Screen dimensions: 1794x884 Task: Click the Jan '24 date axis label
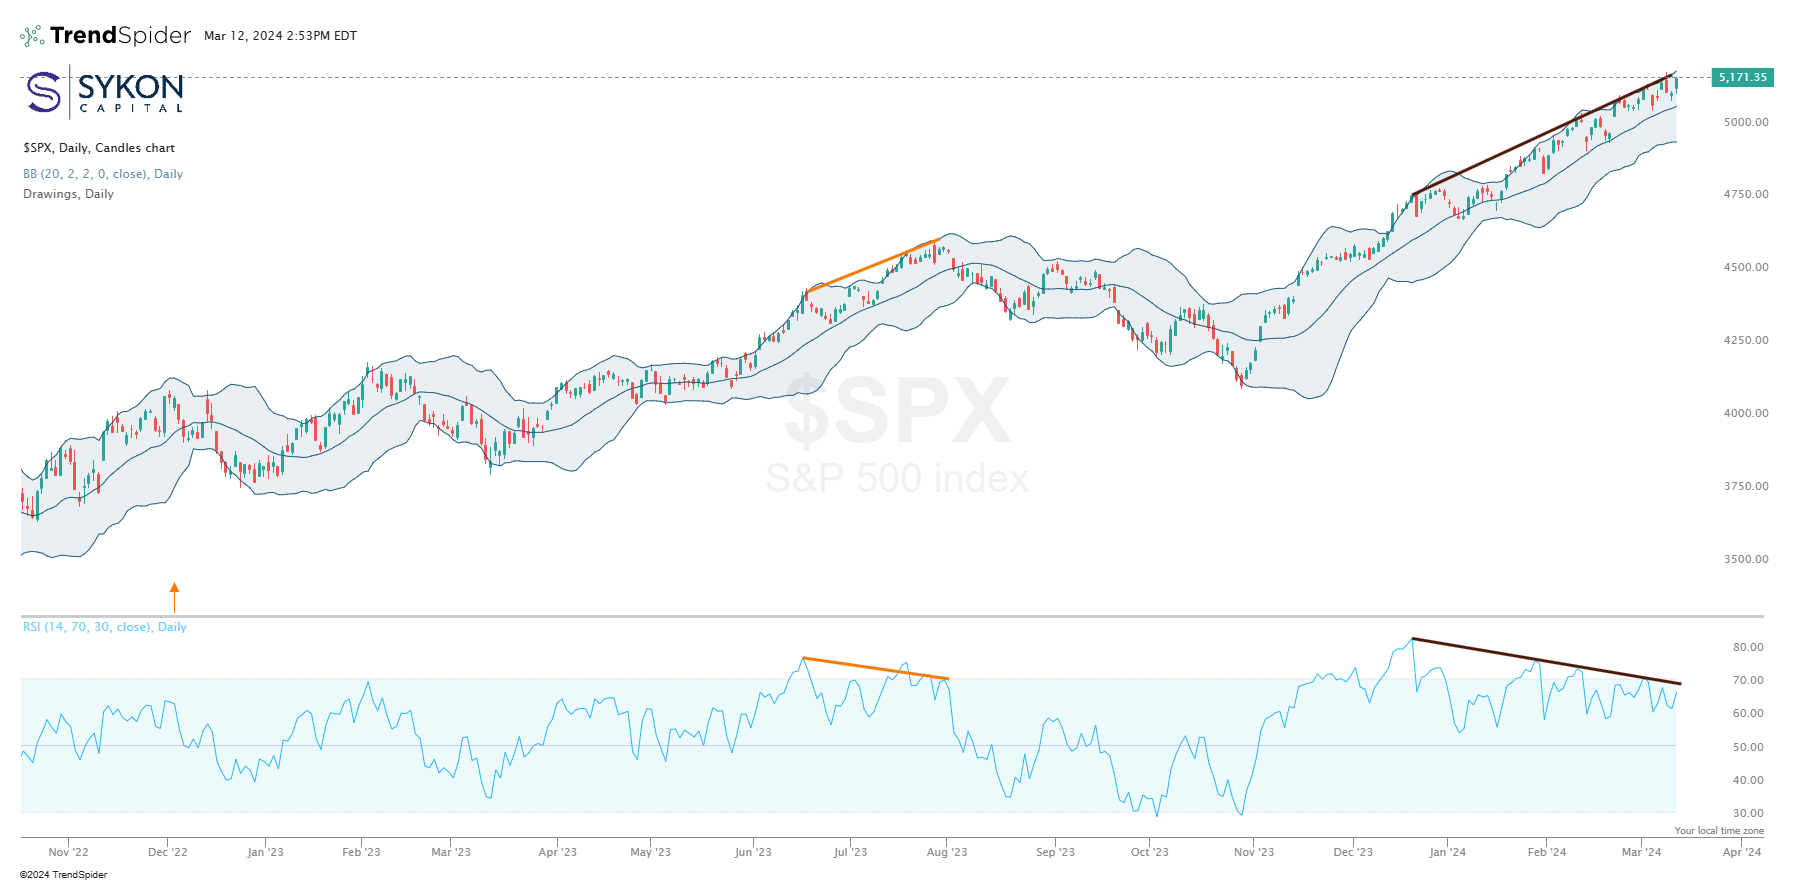(x=1447, y=852)
